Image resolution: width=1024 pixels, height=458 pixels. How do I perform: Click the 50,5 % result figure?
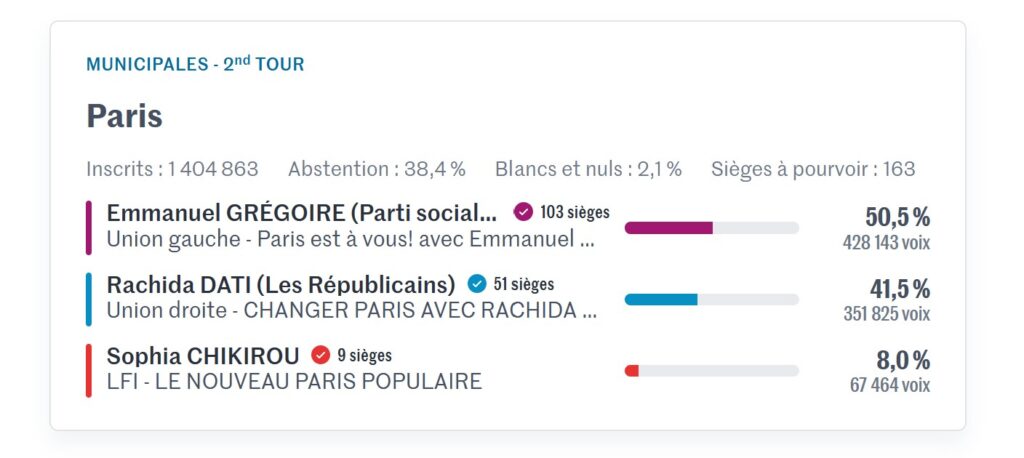click(x=897, y=217)
